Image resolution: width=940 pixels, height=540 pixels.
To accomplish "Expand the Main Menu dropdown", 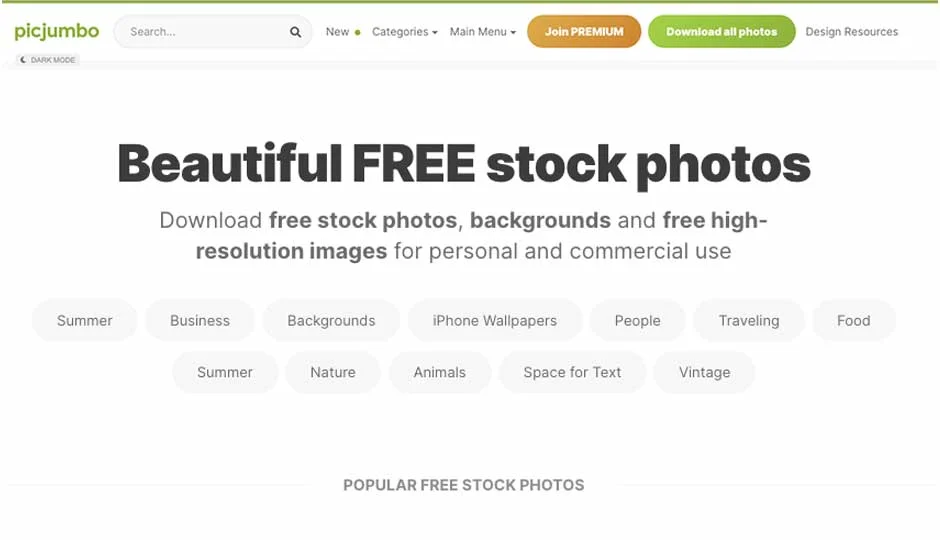I will (483, 32).
